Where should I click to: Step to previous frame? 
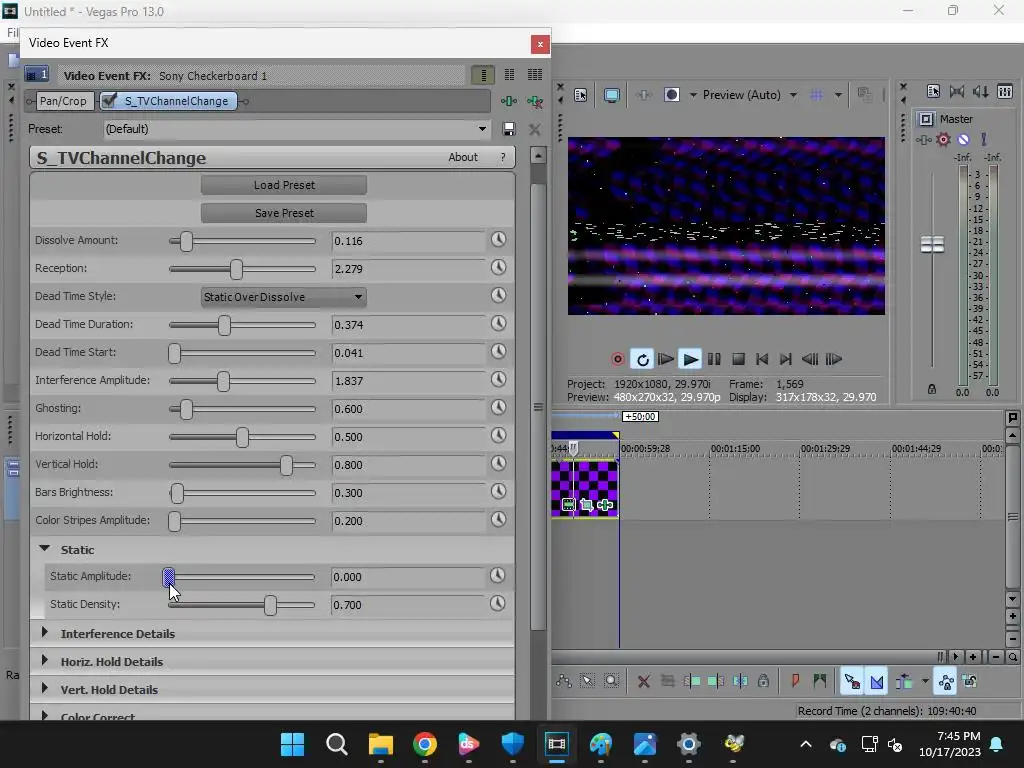point(810,359)
